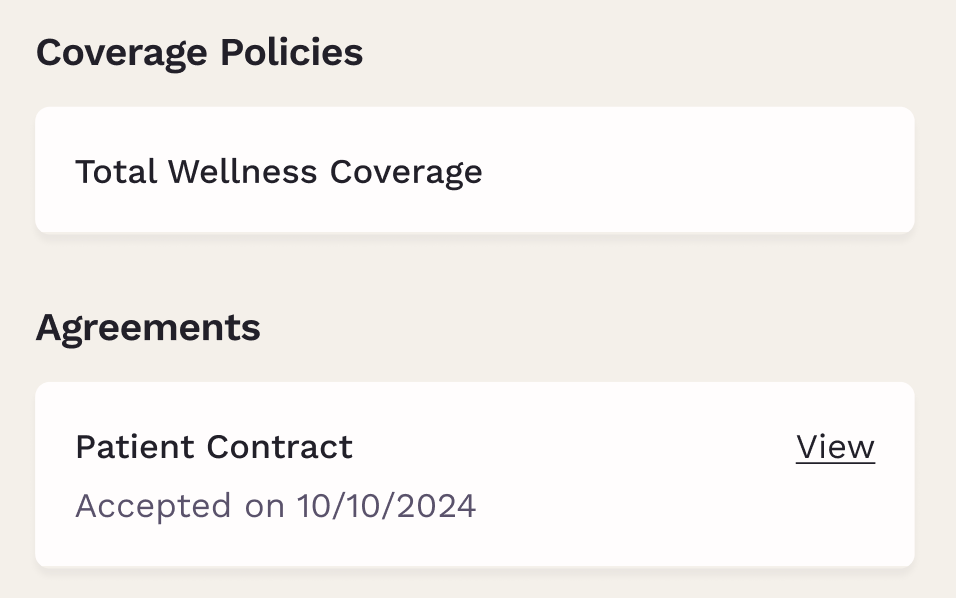Image resolution: width=956 pixels, height=598 pixels.
Task: View the accepted Patient Contract document
Action: tap(835, 448)
